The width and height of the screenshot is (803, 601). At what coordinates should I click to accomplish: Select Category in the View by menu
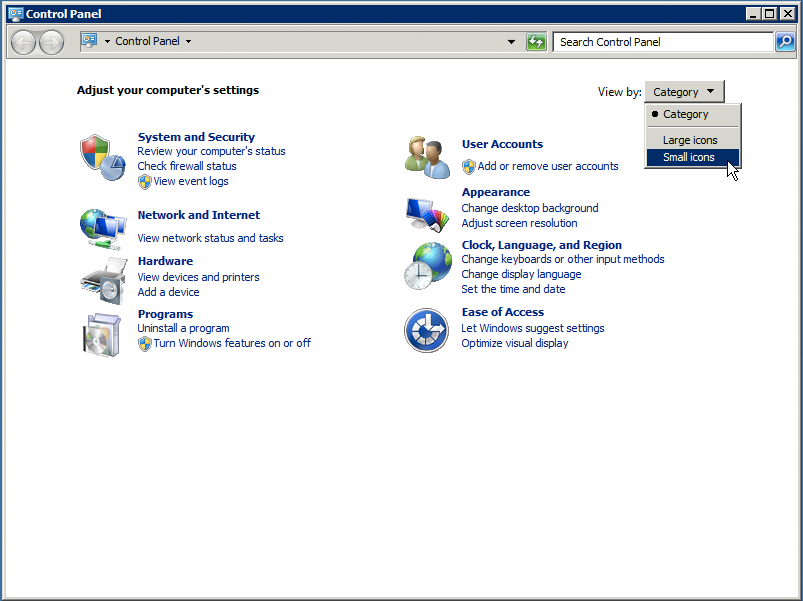point(693,114)
